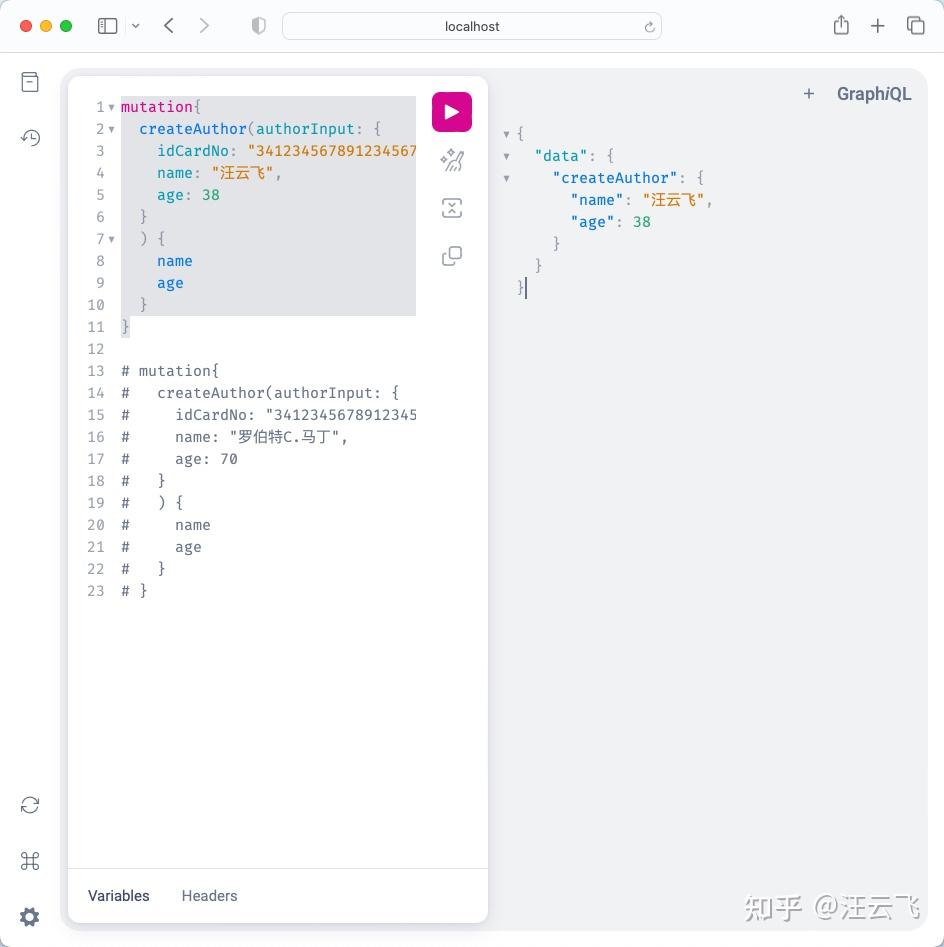The height and width of the screenshot is (947, 944).
Task: Re-fetch the GraphQL schema with refresh icon
Action: coord(29,805)
